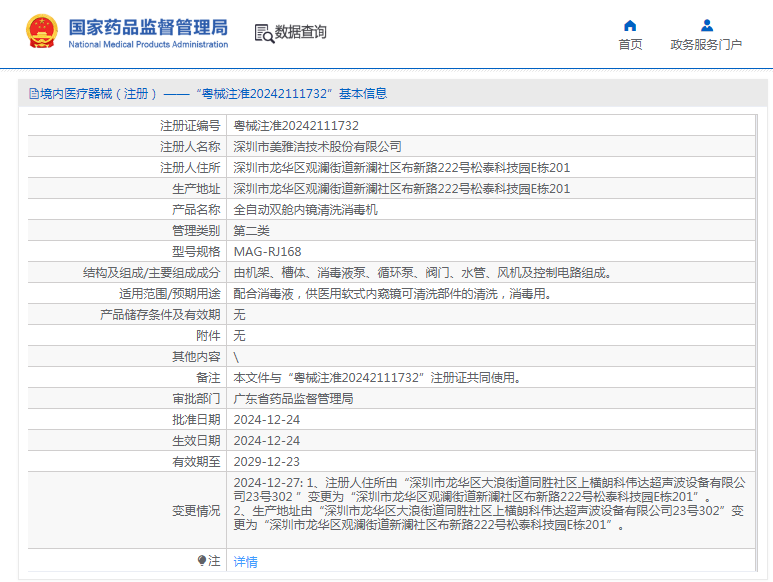Click National Medical Products Administration subtitle
The image size is (773, 582).
tap(148, 44)
